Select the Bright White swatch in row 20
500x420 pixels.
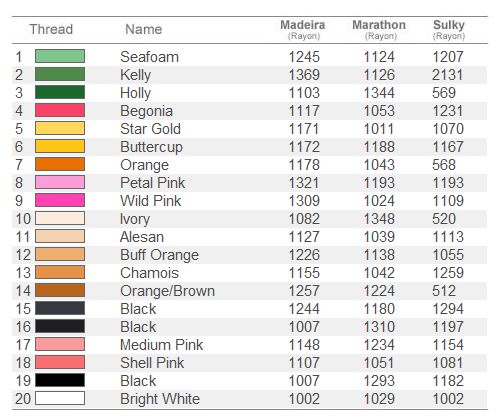(x=60, y=398)
